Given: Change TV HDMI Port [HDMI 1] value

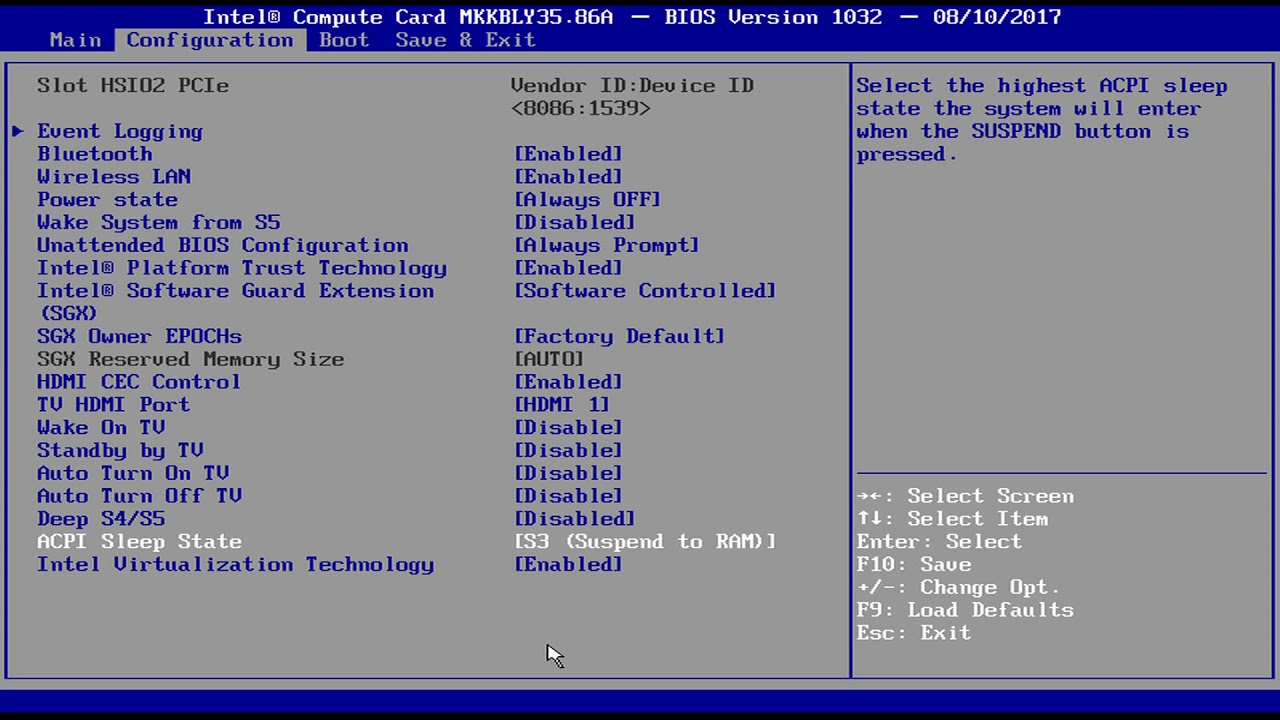Looking at the screenshot, I should coord(562,405).
